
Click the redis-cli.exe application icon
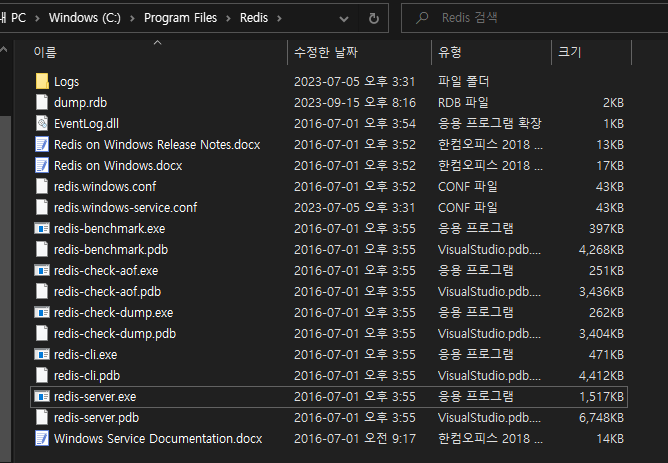click(x=42, y=354)
